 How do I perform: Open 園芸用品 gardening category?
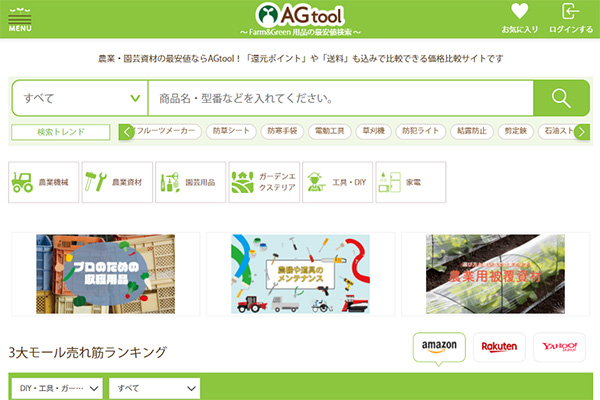pos(191,182)
